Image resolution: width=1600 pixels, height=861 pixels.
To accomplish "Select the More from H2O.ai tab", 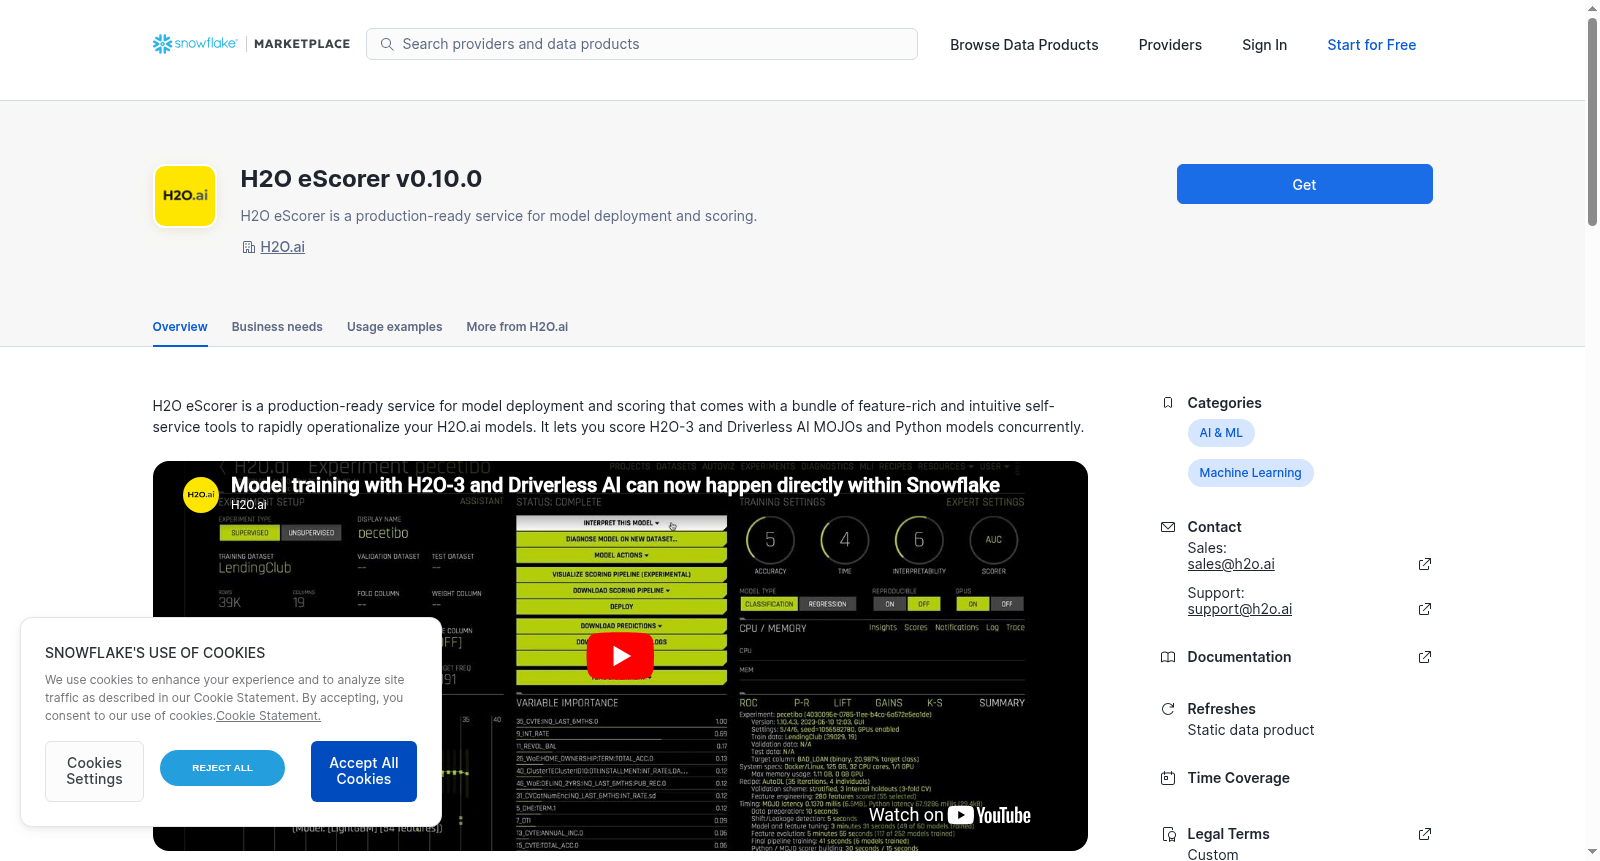I will tap(517, 327).
